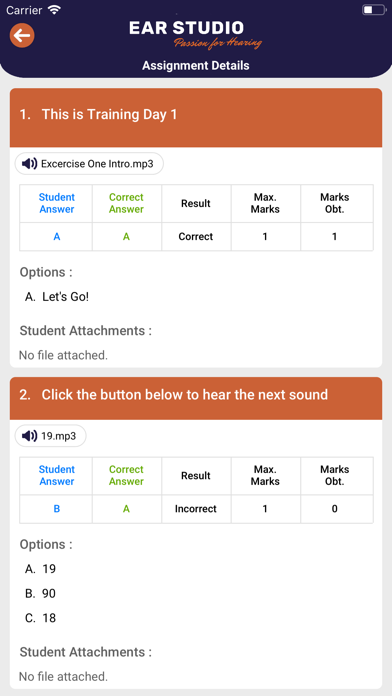This screenshot has height=696, width=392.
Task: Tap the Assignment Details title
Action: [196, 65]
